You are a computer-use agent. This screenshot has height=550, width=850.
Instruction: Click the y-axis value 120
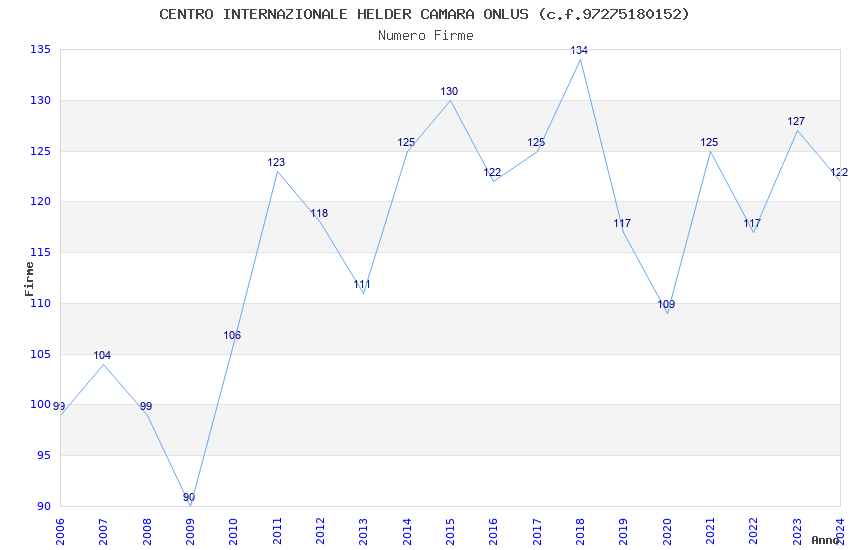point(41,201)
